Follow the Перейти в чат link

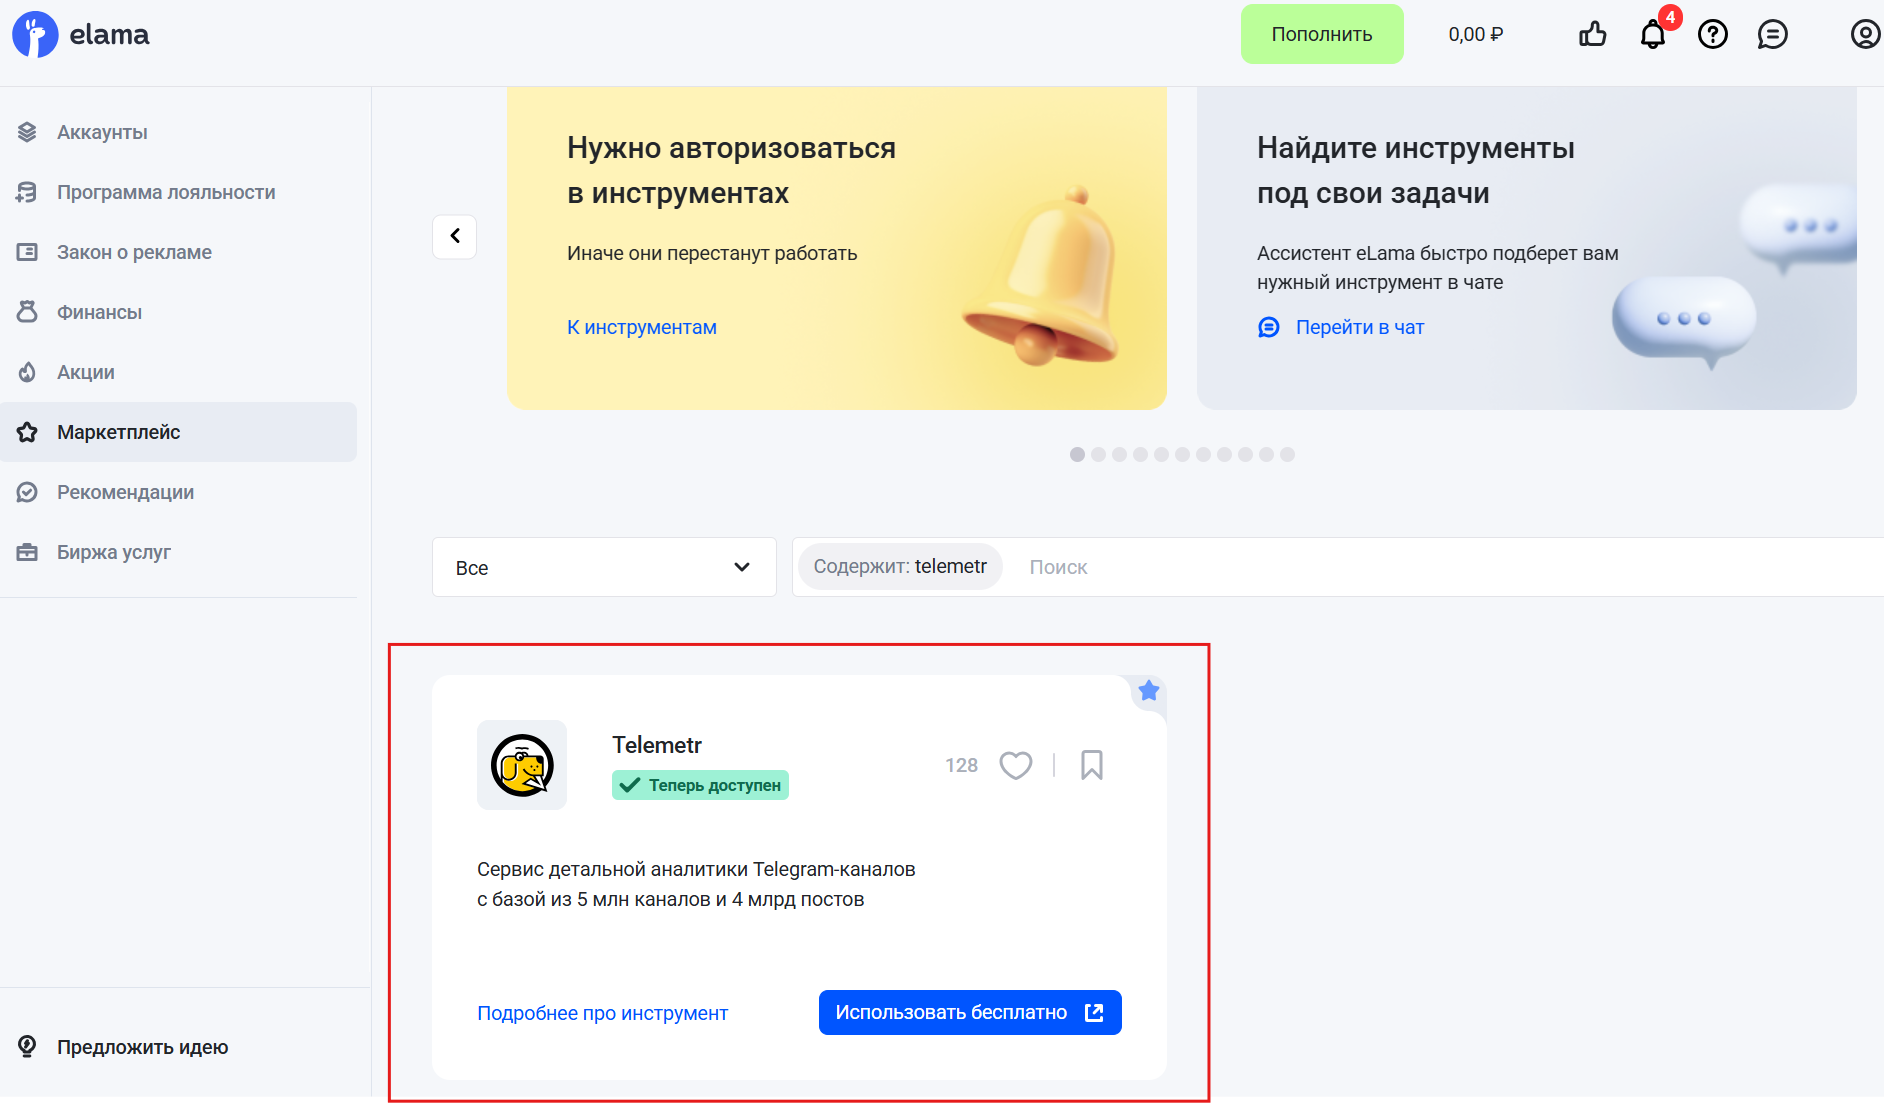[x=1359, y=327]
